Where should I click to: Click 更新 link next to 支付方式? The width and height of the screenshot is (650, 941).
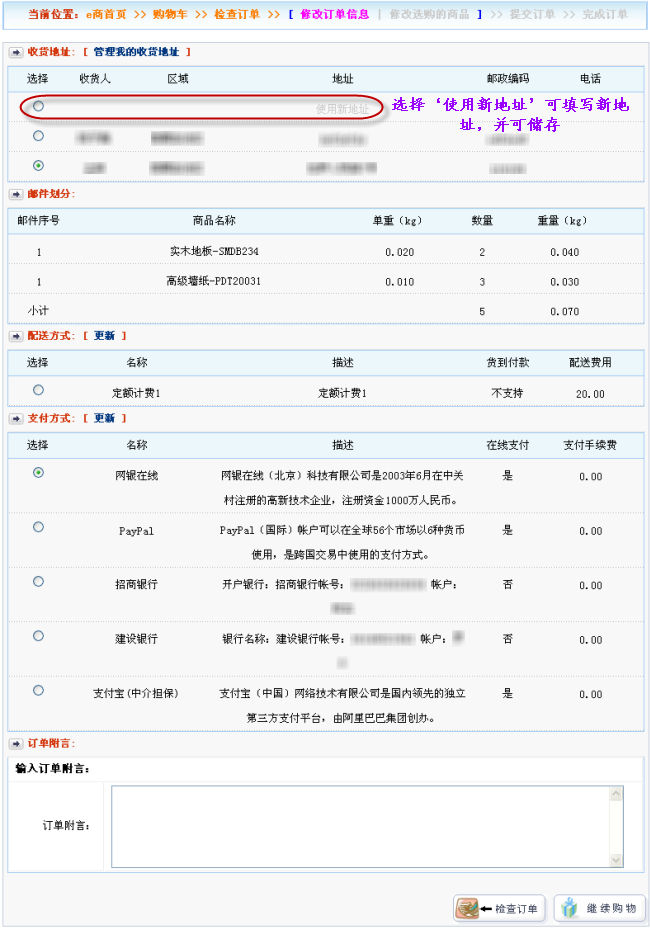104,419
